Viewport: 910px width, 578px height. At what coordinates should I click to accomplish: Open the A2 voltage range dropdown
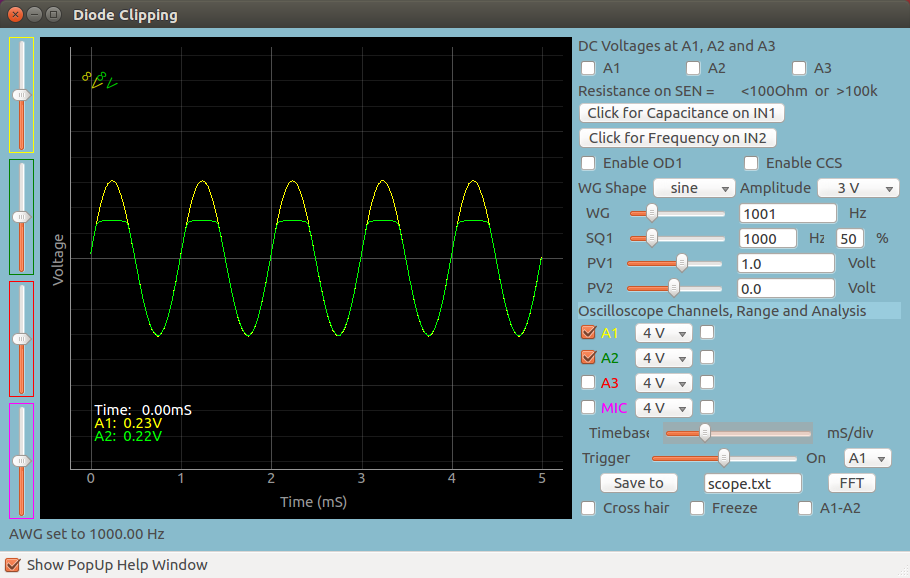pyautogui.click(x=663, y=357)
